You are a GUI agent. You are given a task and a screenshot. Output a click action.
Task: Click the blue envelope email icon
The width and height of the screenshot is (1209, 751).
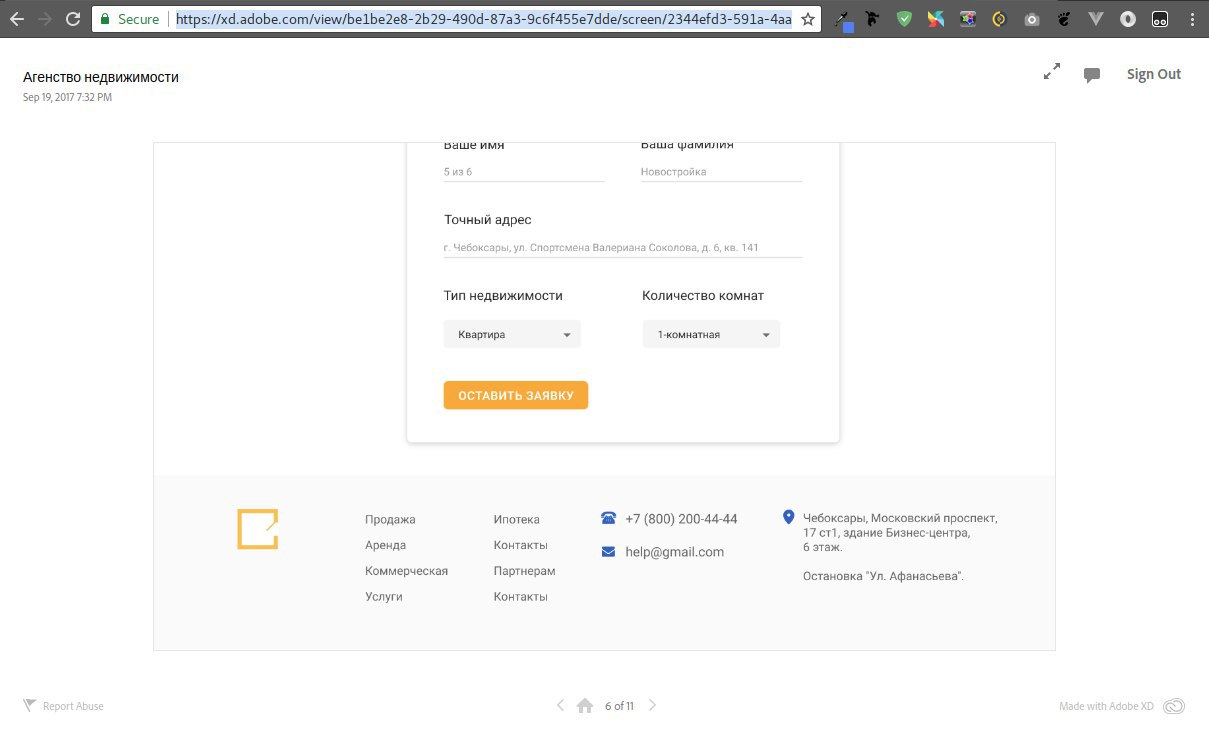[x=608, y=552]
